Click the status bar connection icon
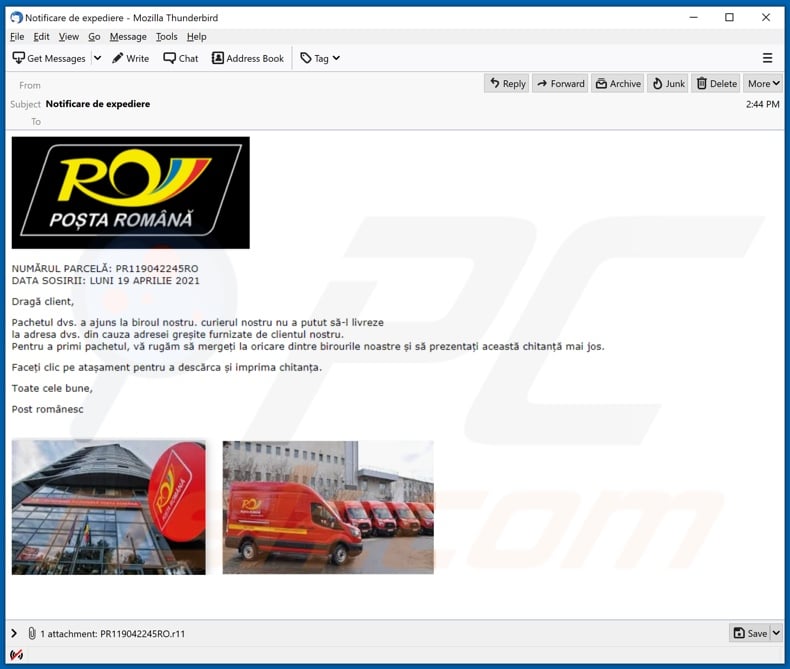 click(16, 655)
